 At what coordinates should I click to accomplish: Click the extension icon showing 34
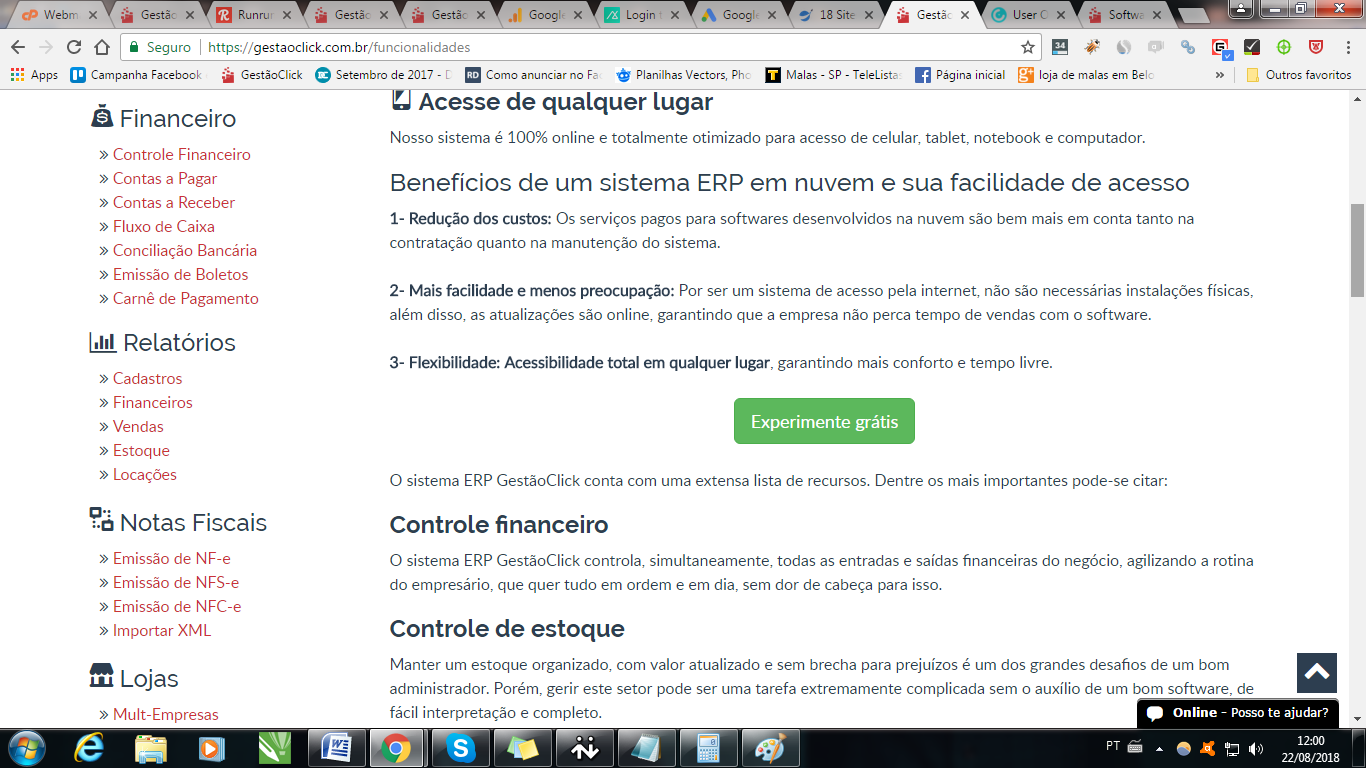tap(1060, 47)
